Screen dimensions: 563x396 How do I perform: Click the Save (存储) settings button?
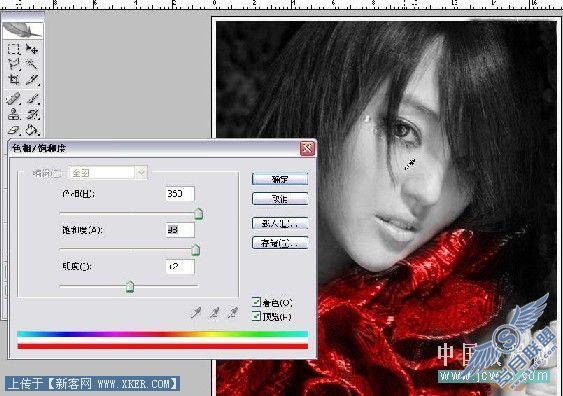(x=280, y=243)
